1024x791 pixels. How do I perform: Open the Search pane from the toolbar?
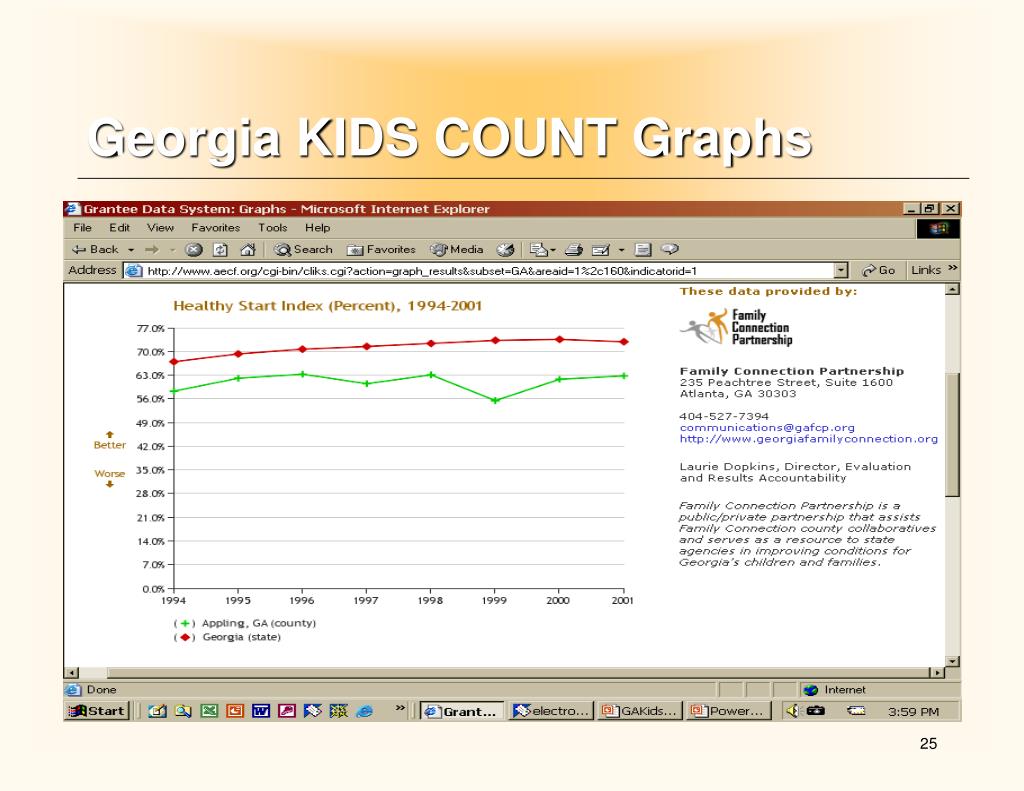(x=303, y=250)
